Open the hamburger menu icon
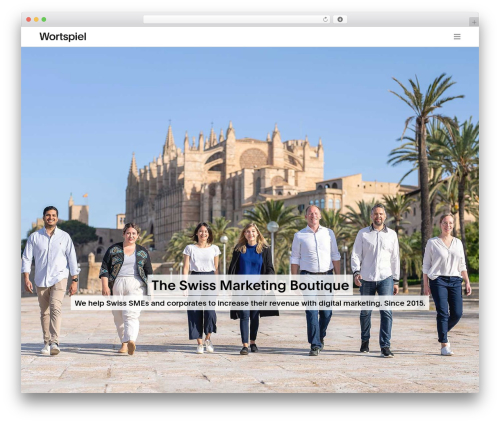This screenshot has height=423, width=500. [x=457, y=37]
